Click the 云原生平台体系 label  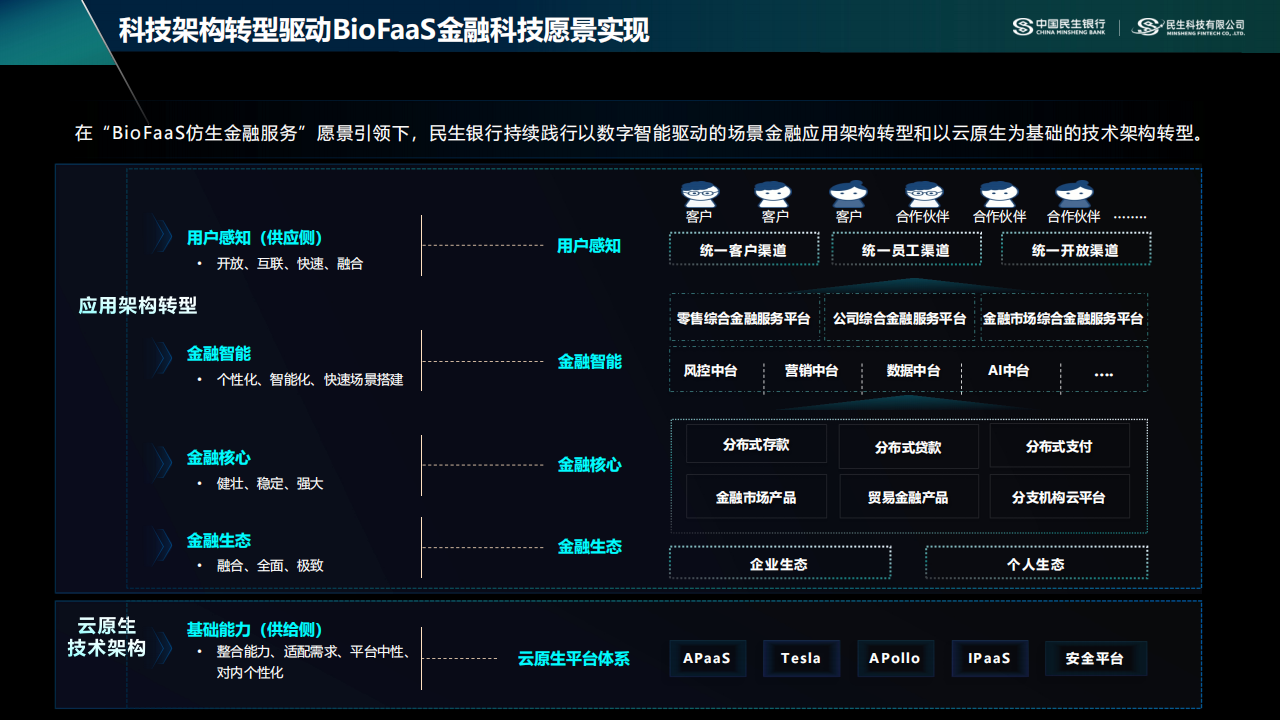click(x=574, y=659)
